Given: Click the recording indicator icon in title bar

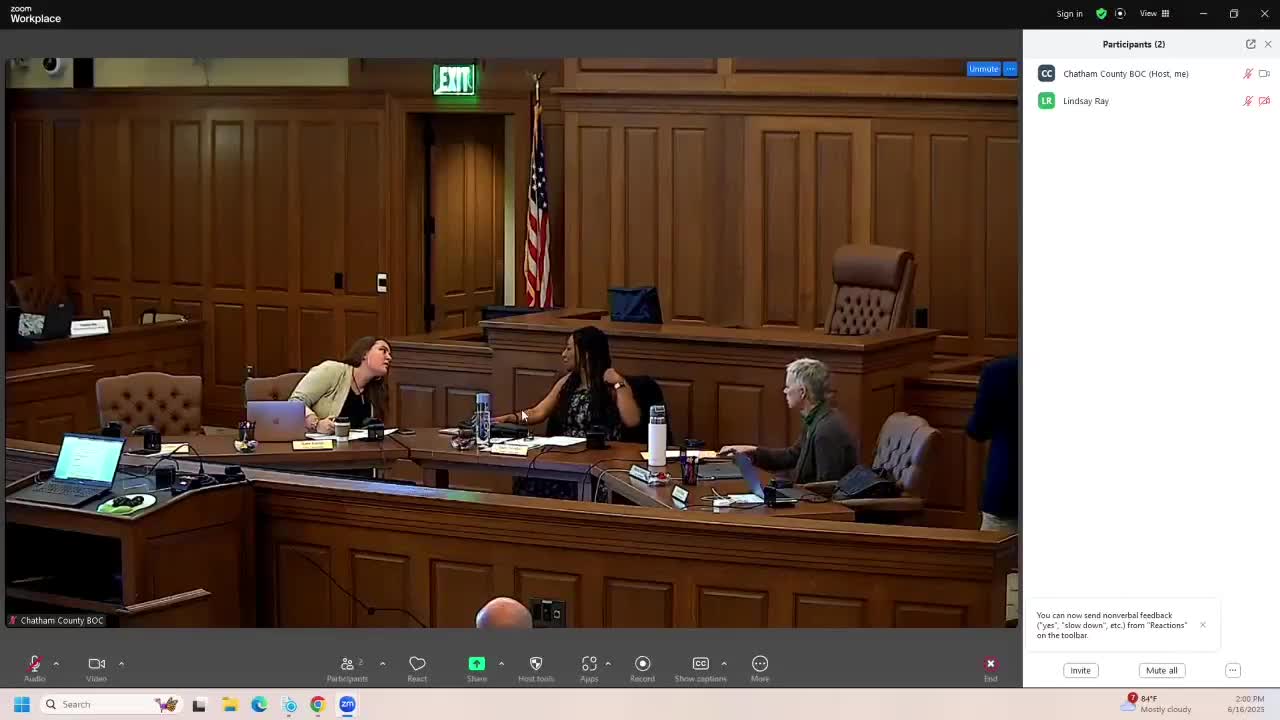Looking at the screenshot, I should point(1120,14).
